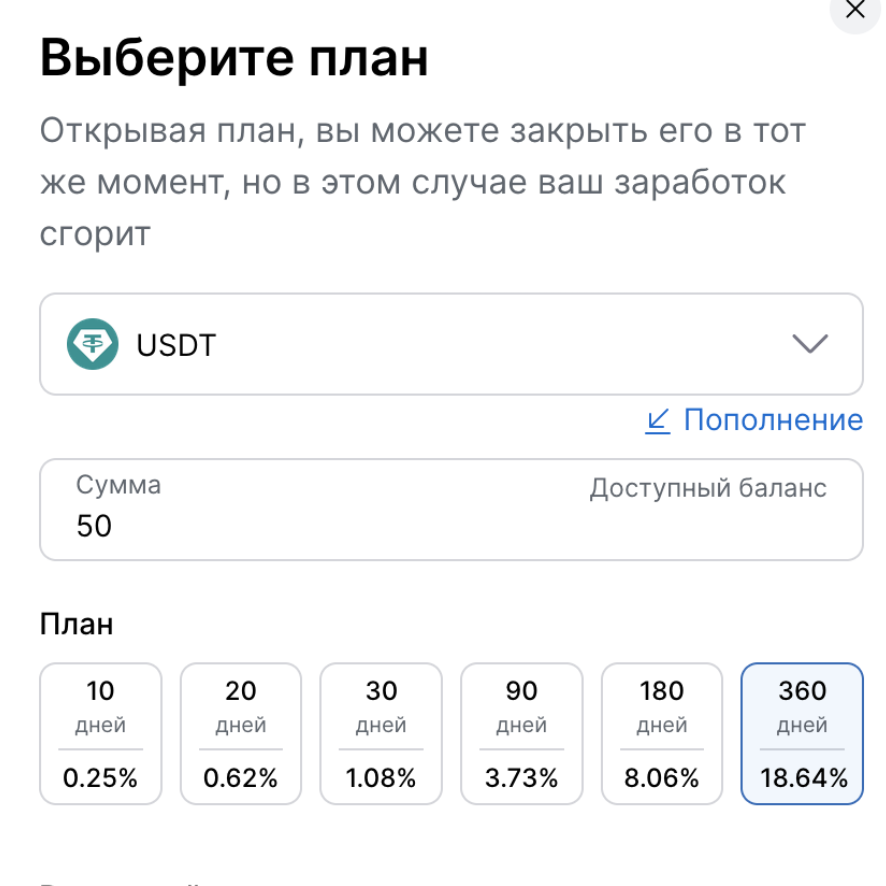This screenshot has height=886, width=886.
Task: Pick the 90 дней plan
Action: [x=521, y=733]
